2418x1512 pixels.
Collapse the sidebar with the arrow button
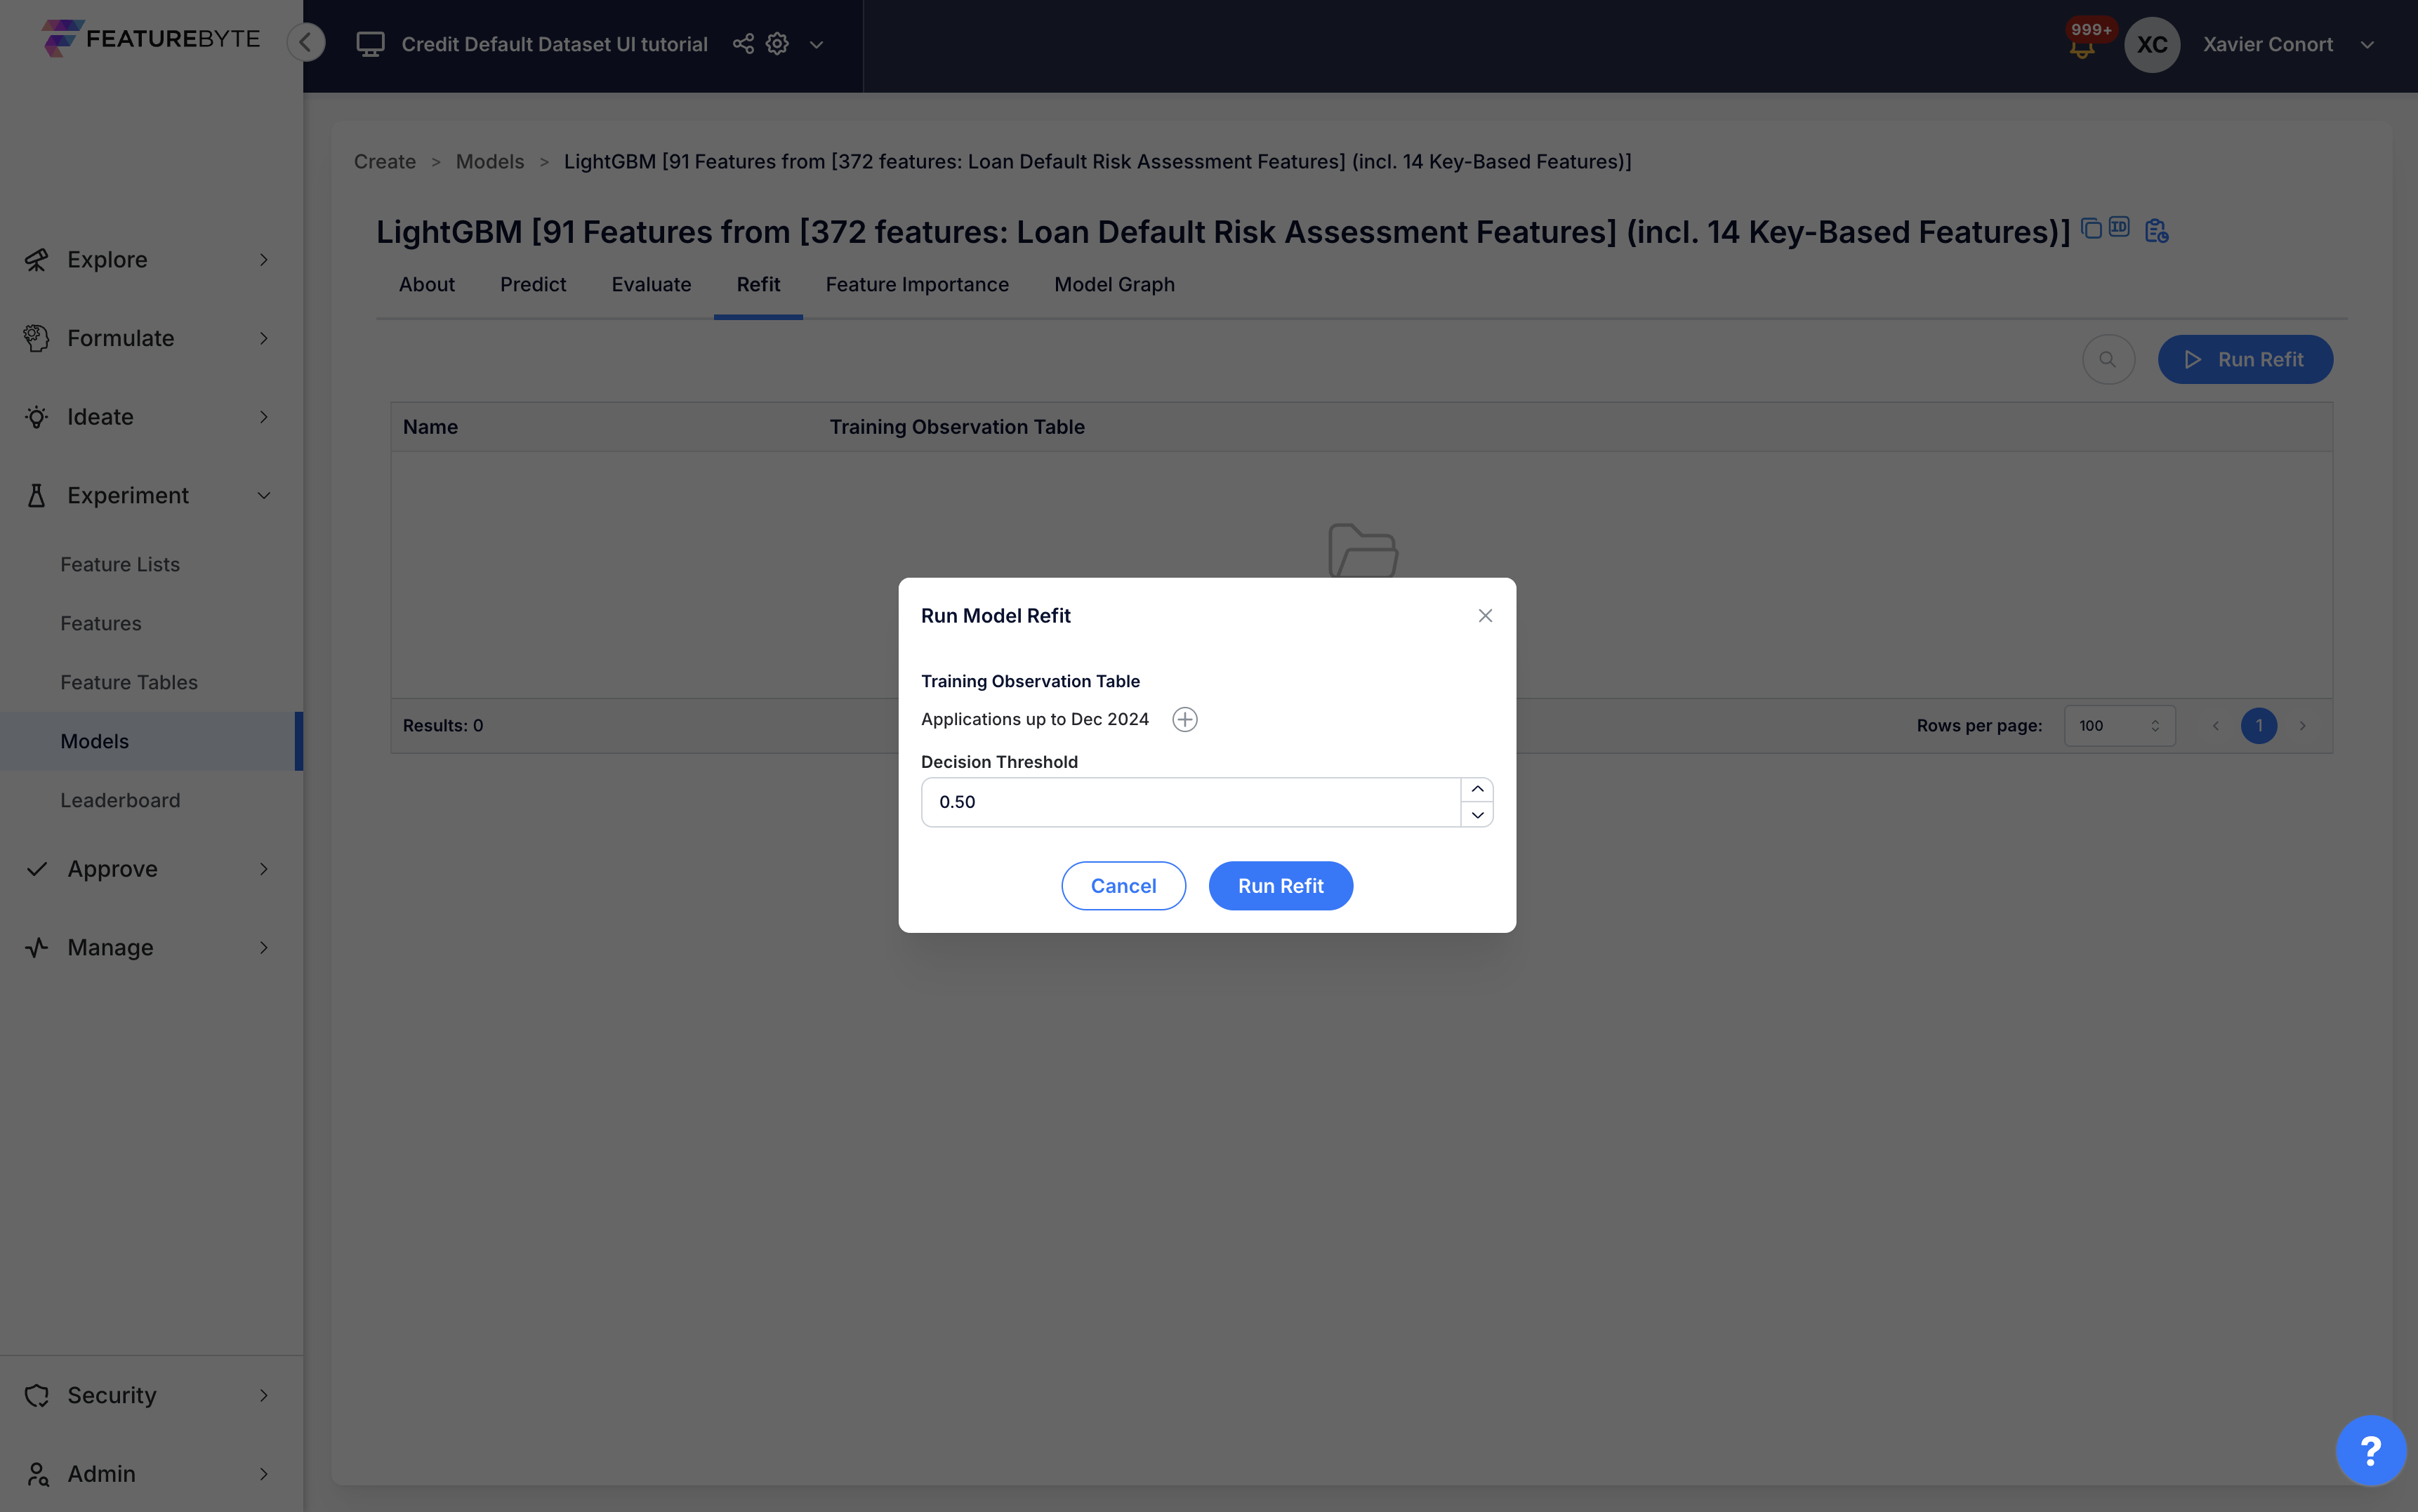click(306, 42)
